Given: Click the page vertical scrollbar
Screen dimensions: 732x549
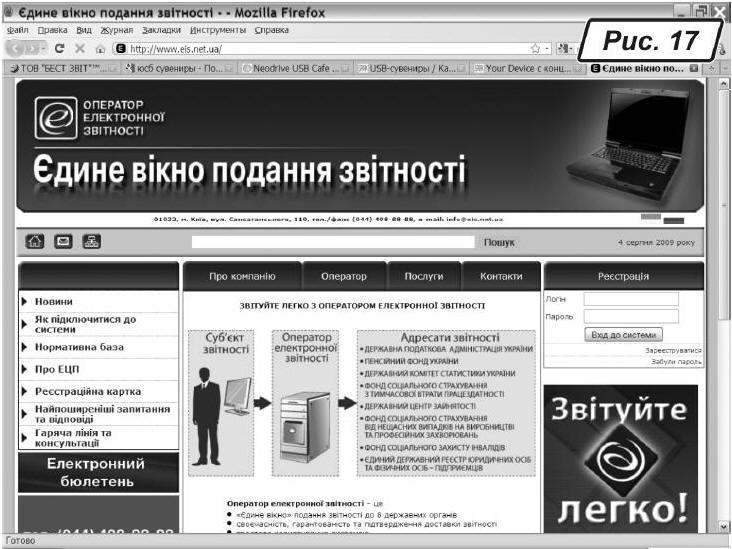Looking at the screenshot, I should pos(724,300).
